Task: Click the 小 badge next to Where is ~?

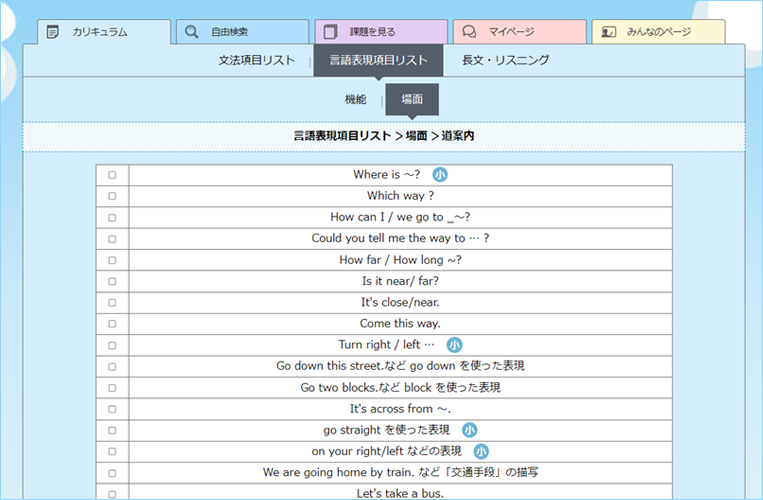Action: coord(440,175)
